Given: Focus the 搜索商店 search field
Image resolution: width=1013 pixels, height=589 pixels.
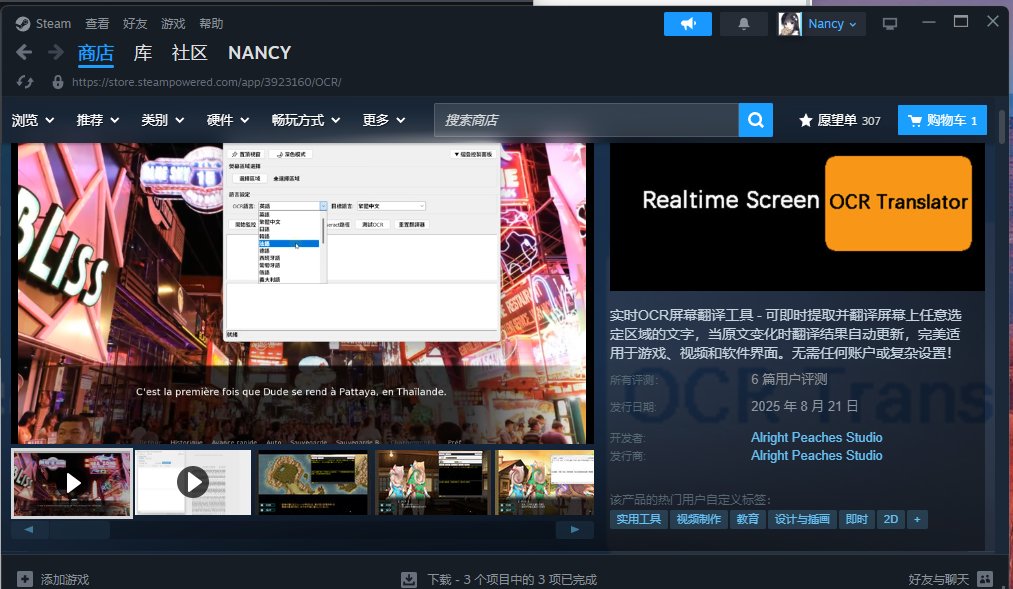Looking at the screenshot, I should click(587, 120).
